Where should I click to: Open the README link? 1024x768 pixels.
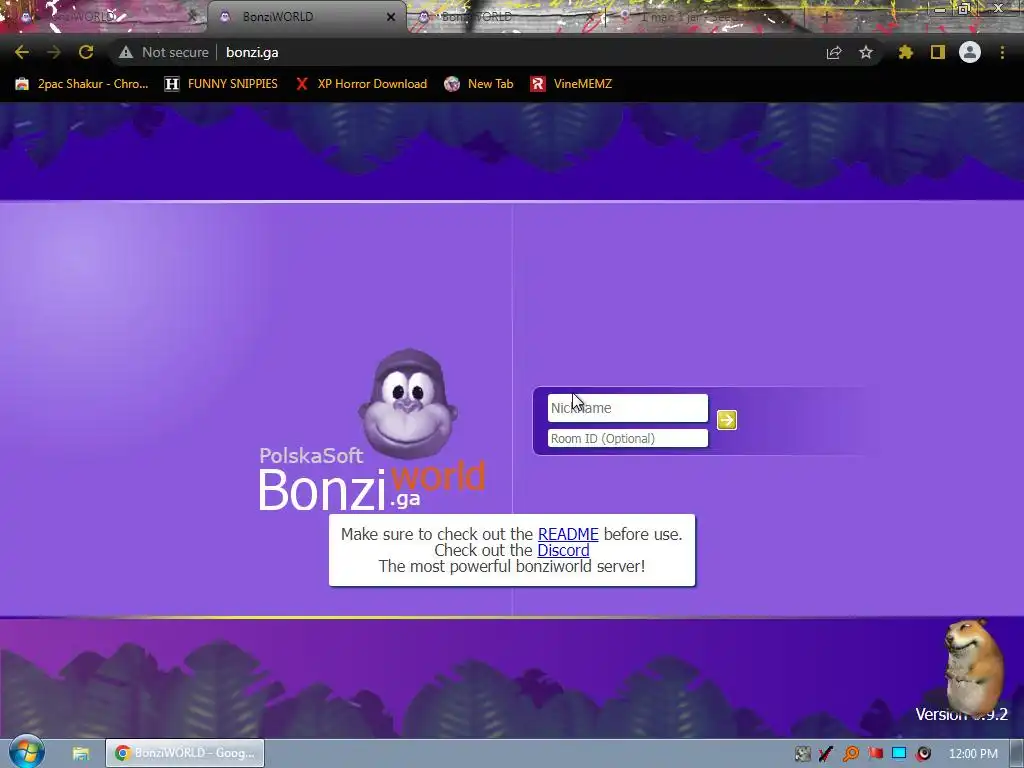click(x=568, y=534)
